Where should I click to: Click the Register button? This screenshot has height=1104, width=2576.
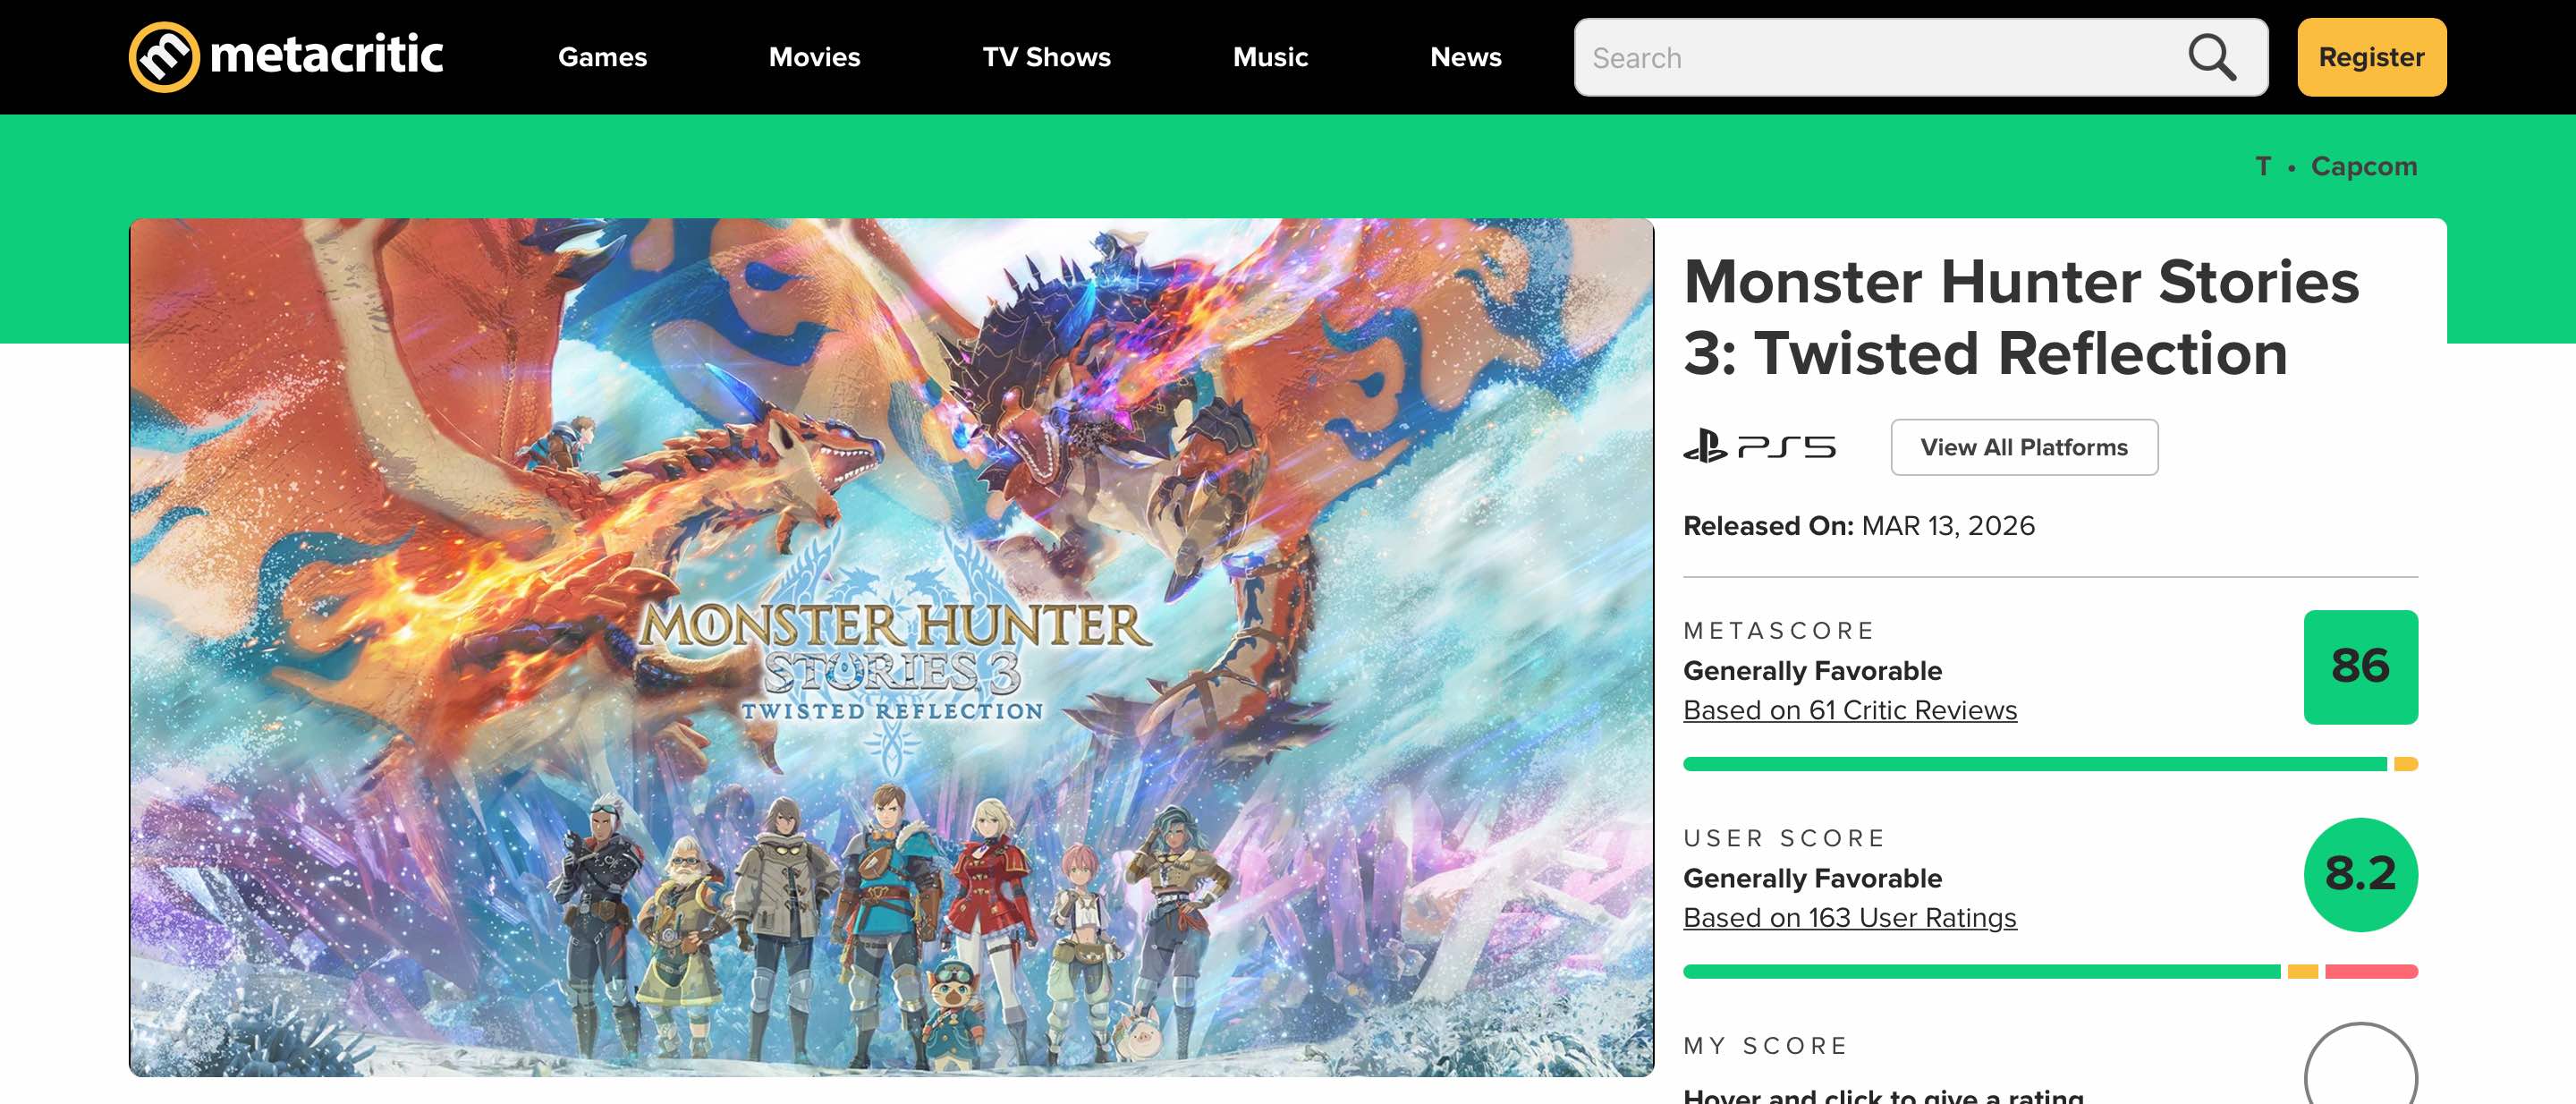[x=2371, y=57]
